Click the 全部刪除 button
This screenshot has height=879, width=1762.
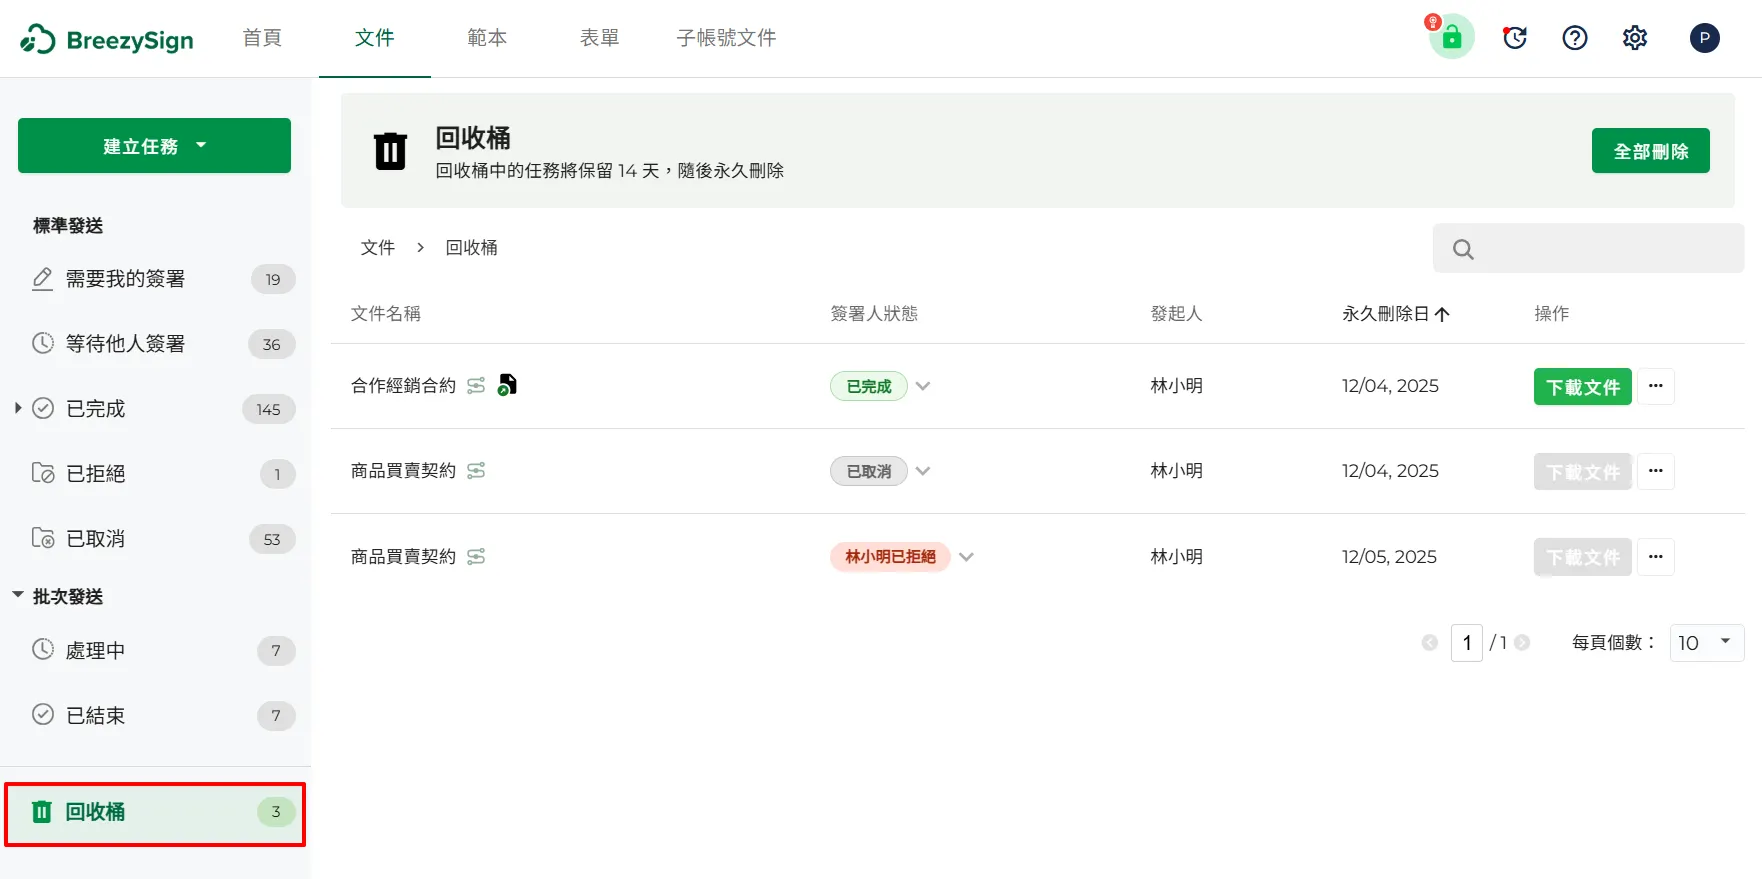pyautogui.click(x=1650, y=151)
